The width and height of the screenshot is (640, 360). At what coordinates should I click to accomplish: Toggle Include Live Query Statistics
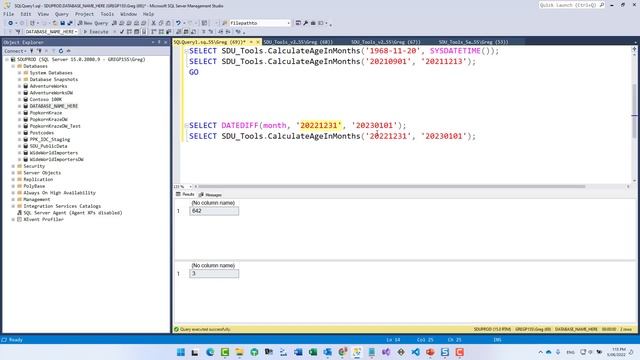[x=161, y=31]
